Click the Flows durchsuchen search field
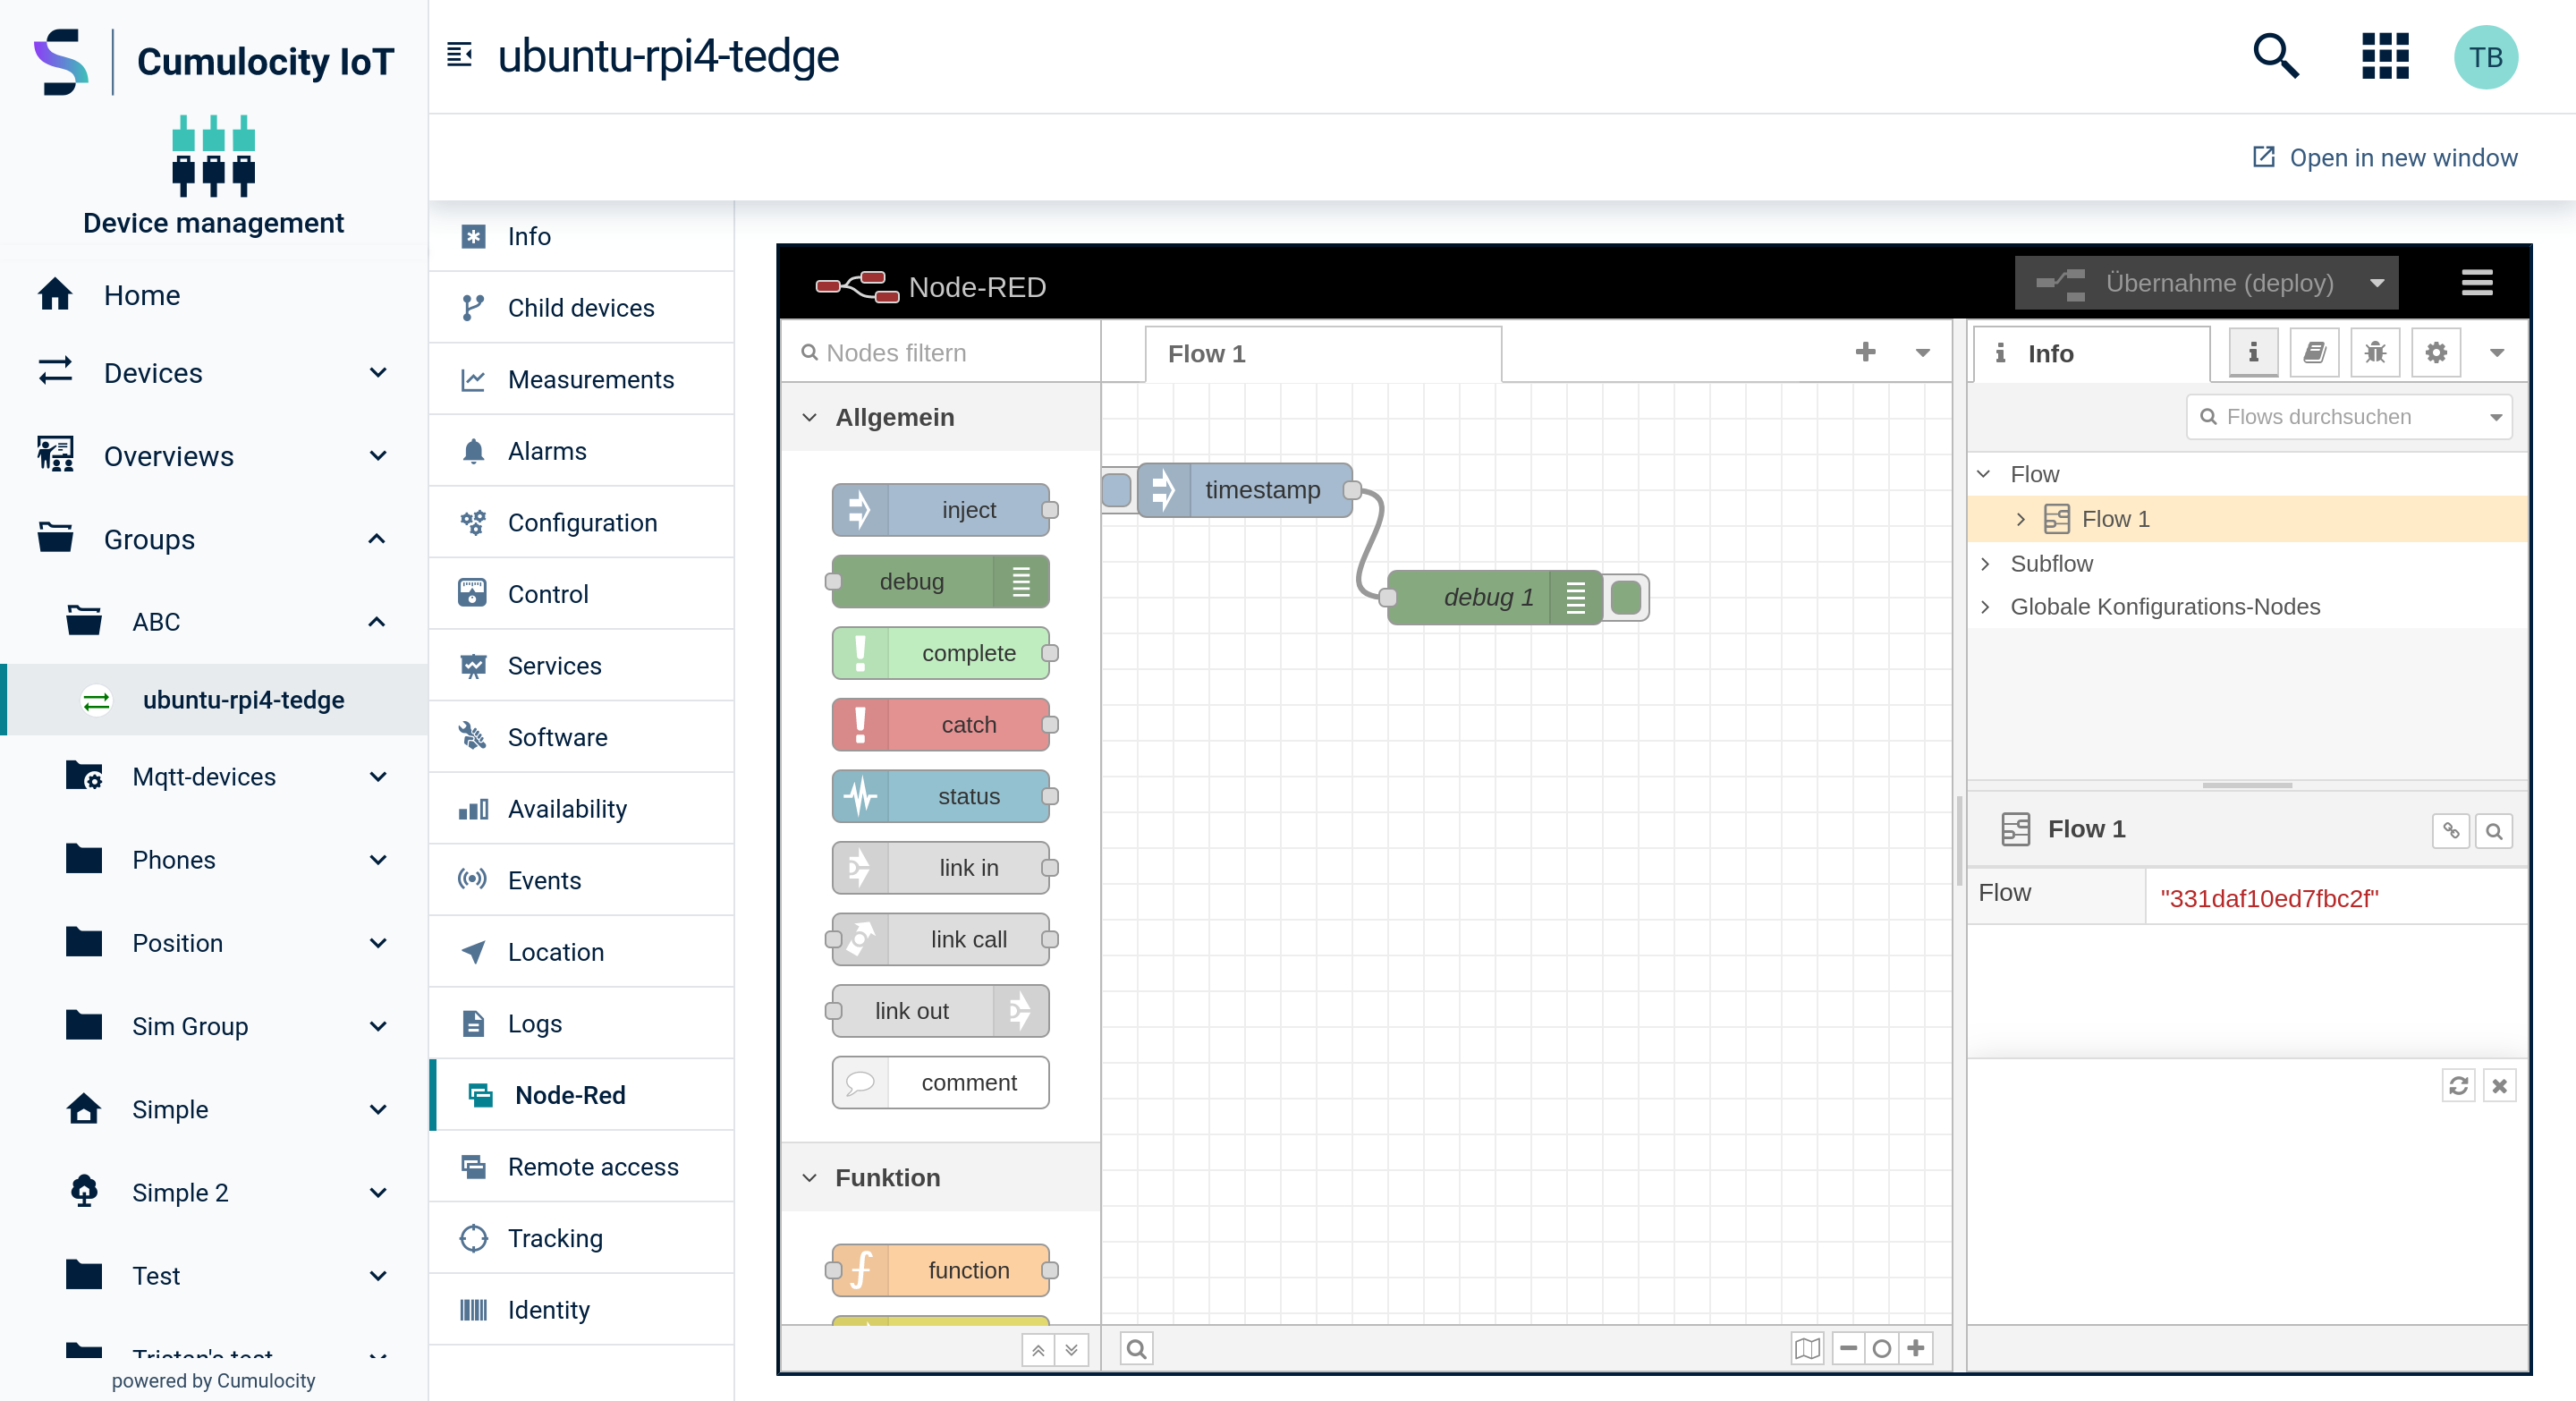Screen dimensions: 2576x1401 (x=2348, y=417)
